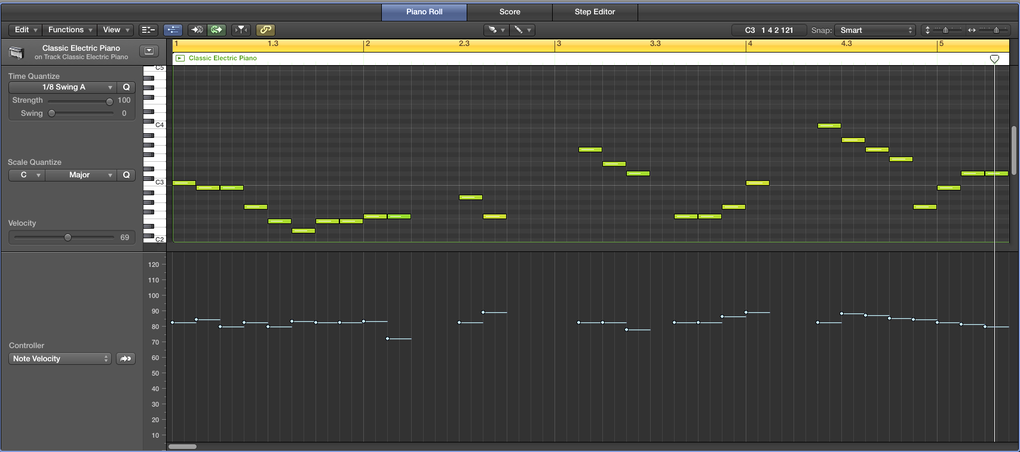Click the horizontal zoom slider
The image size is (1020, 452).
(x=995, y=30)
